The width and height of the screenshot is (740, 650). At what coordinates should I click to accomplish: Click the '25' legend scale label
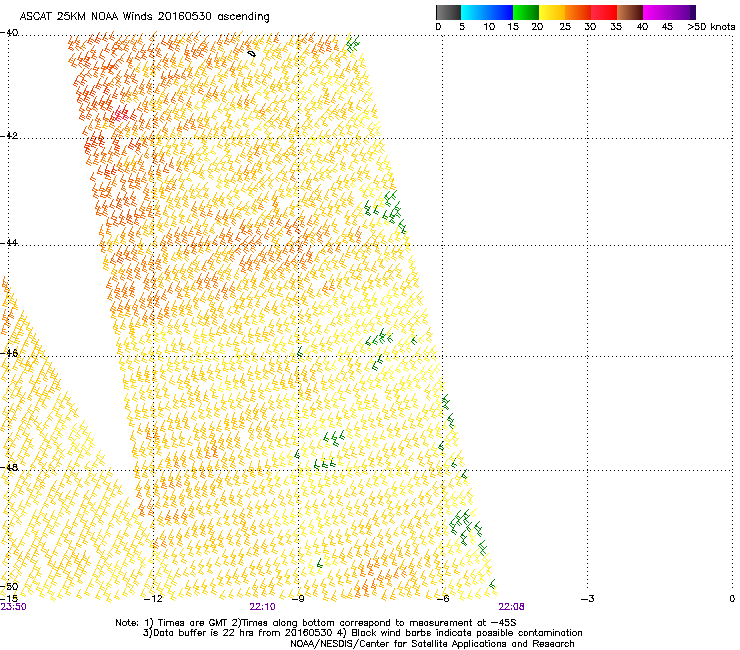[x=565, y=27]
